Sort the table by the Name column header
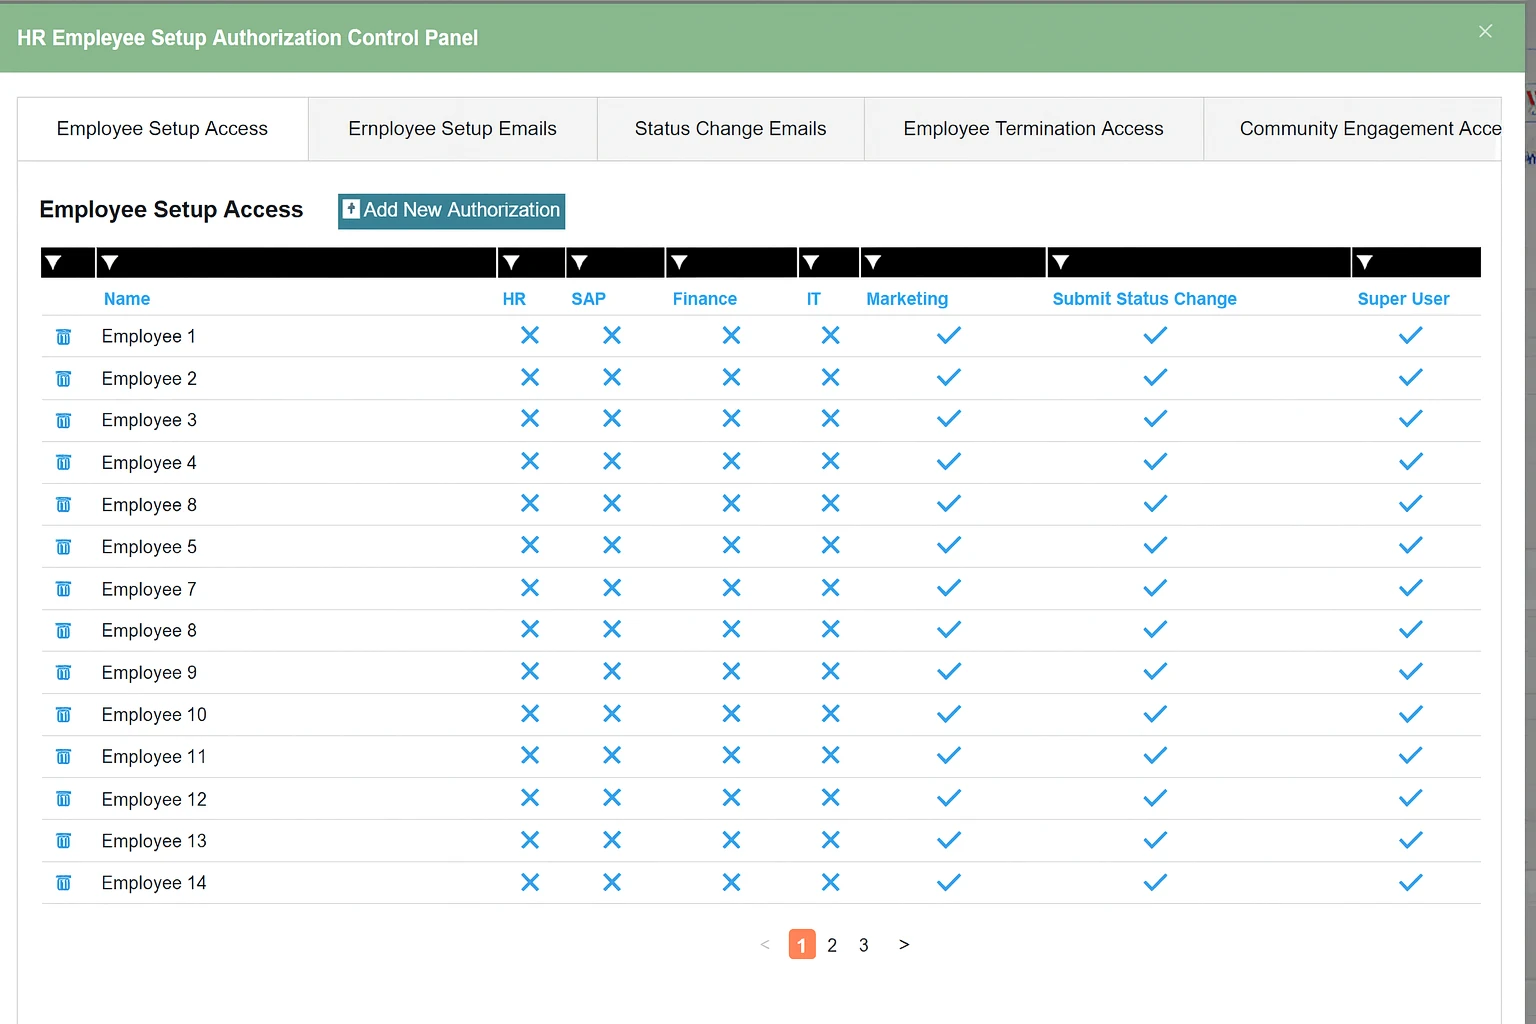 coord(127,299)
